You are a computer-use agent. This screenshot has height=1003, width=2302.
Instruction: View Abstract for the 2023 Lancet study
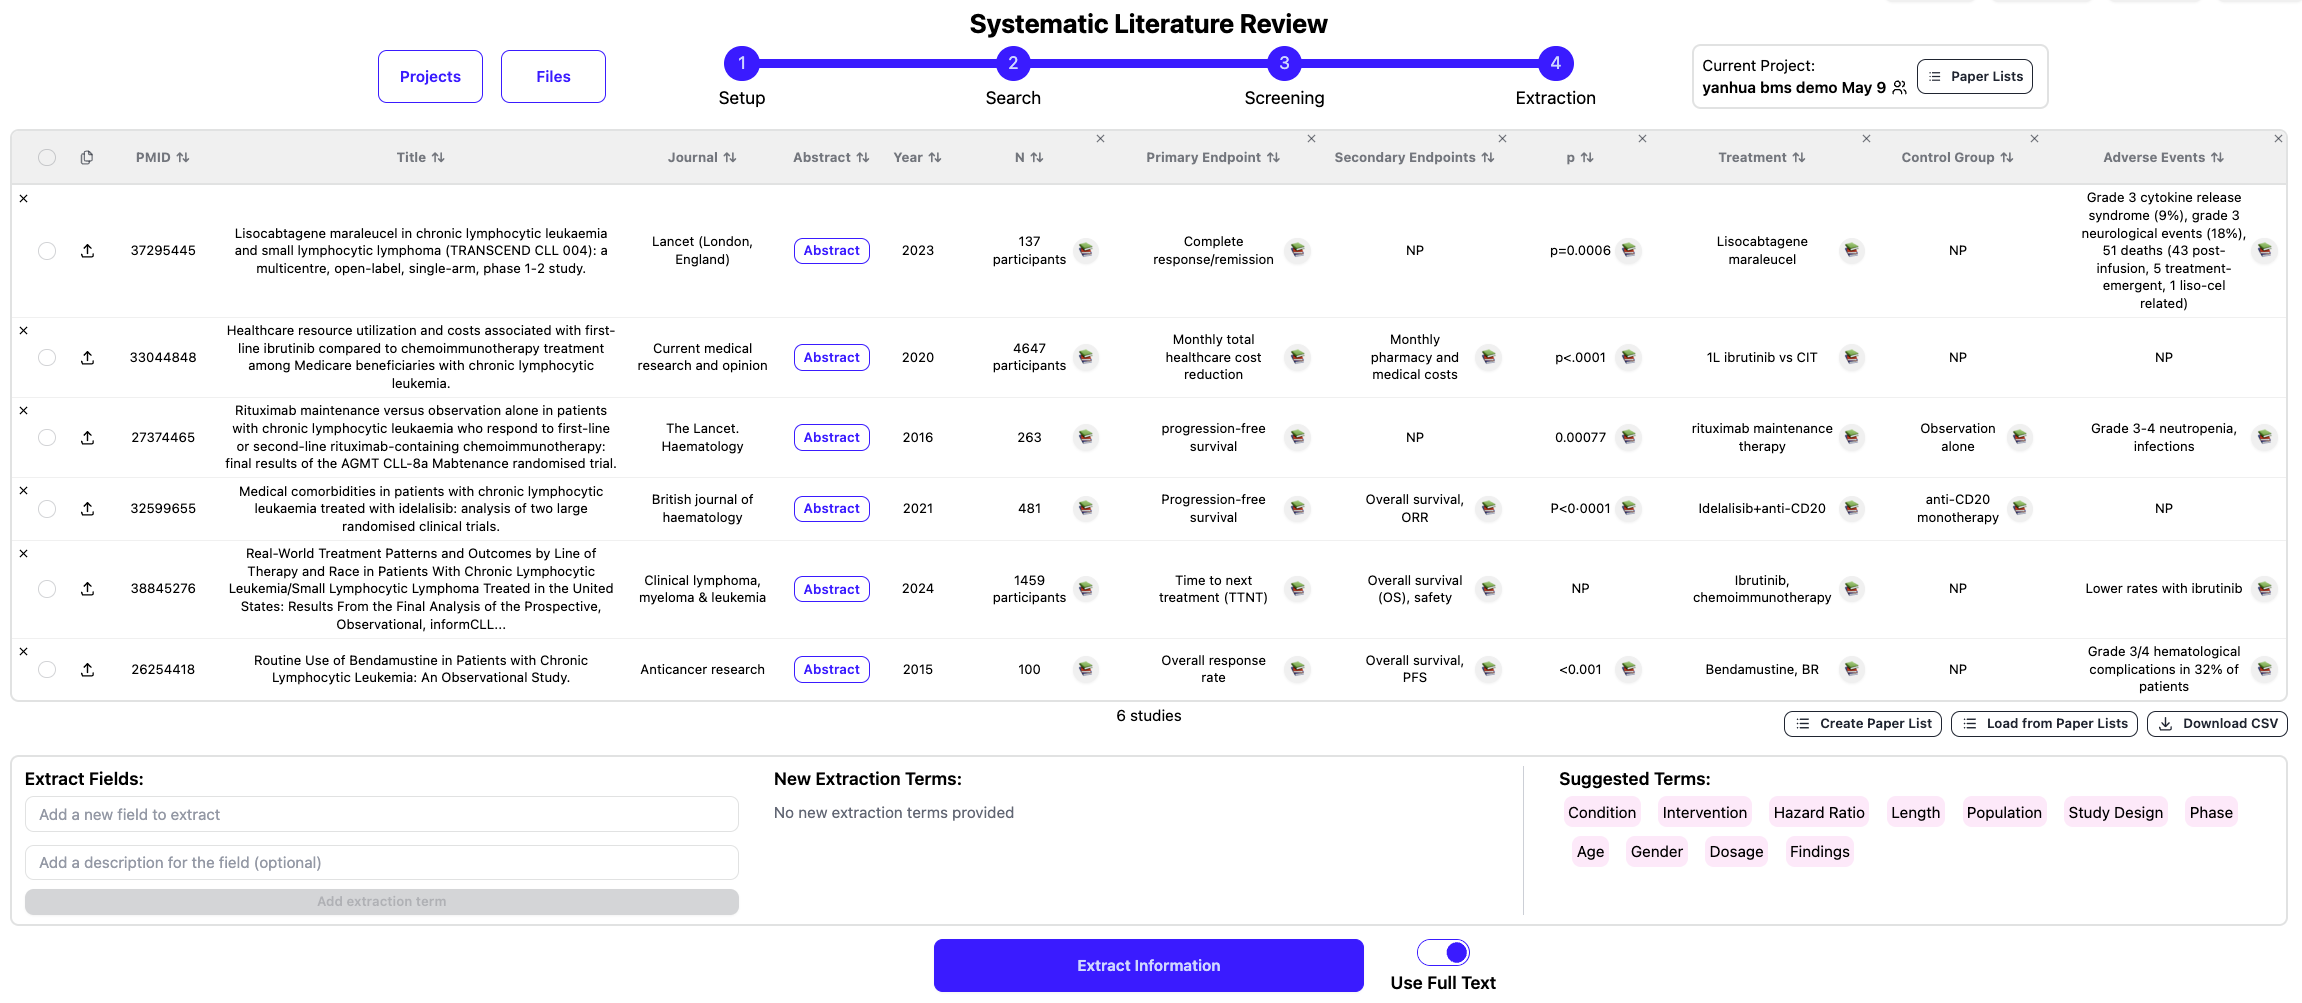[831, 251]
